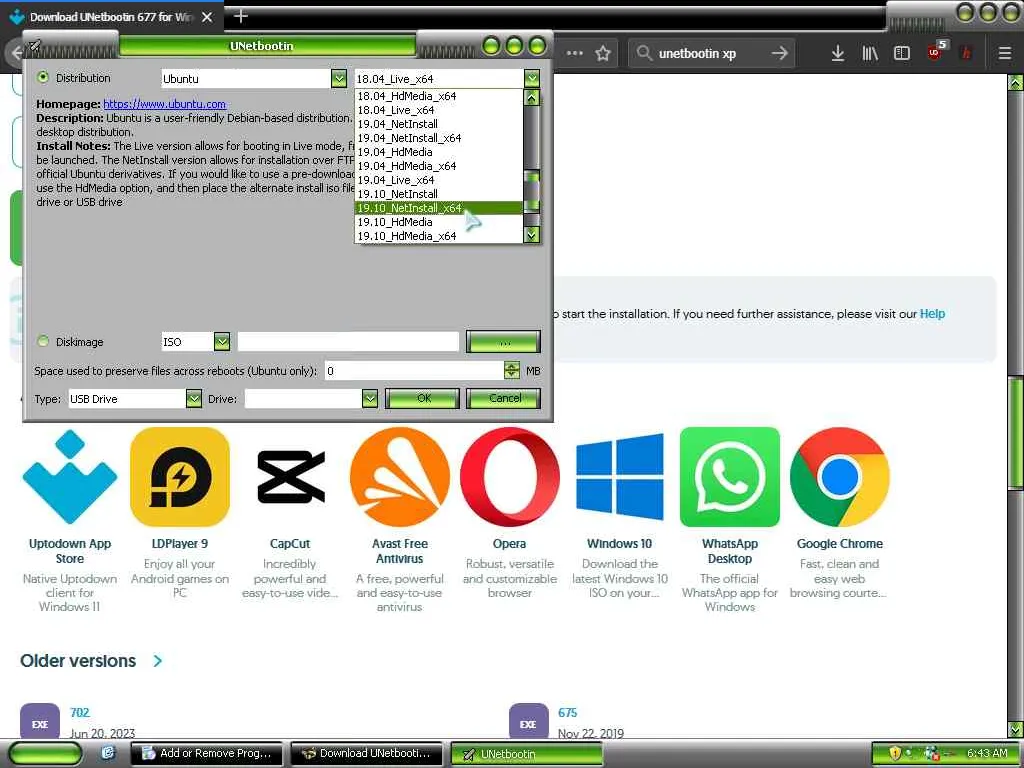Click the persistence space MB field
This screenshot has width=1024, height=768.
(x=414, y=370)
